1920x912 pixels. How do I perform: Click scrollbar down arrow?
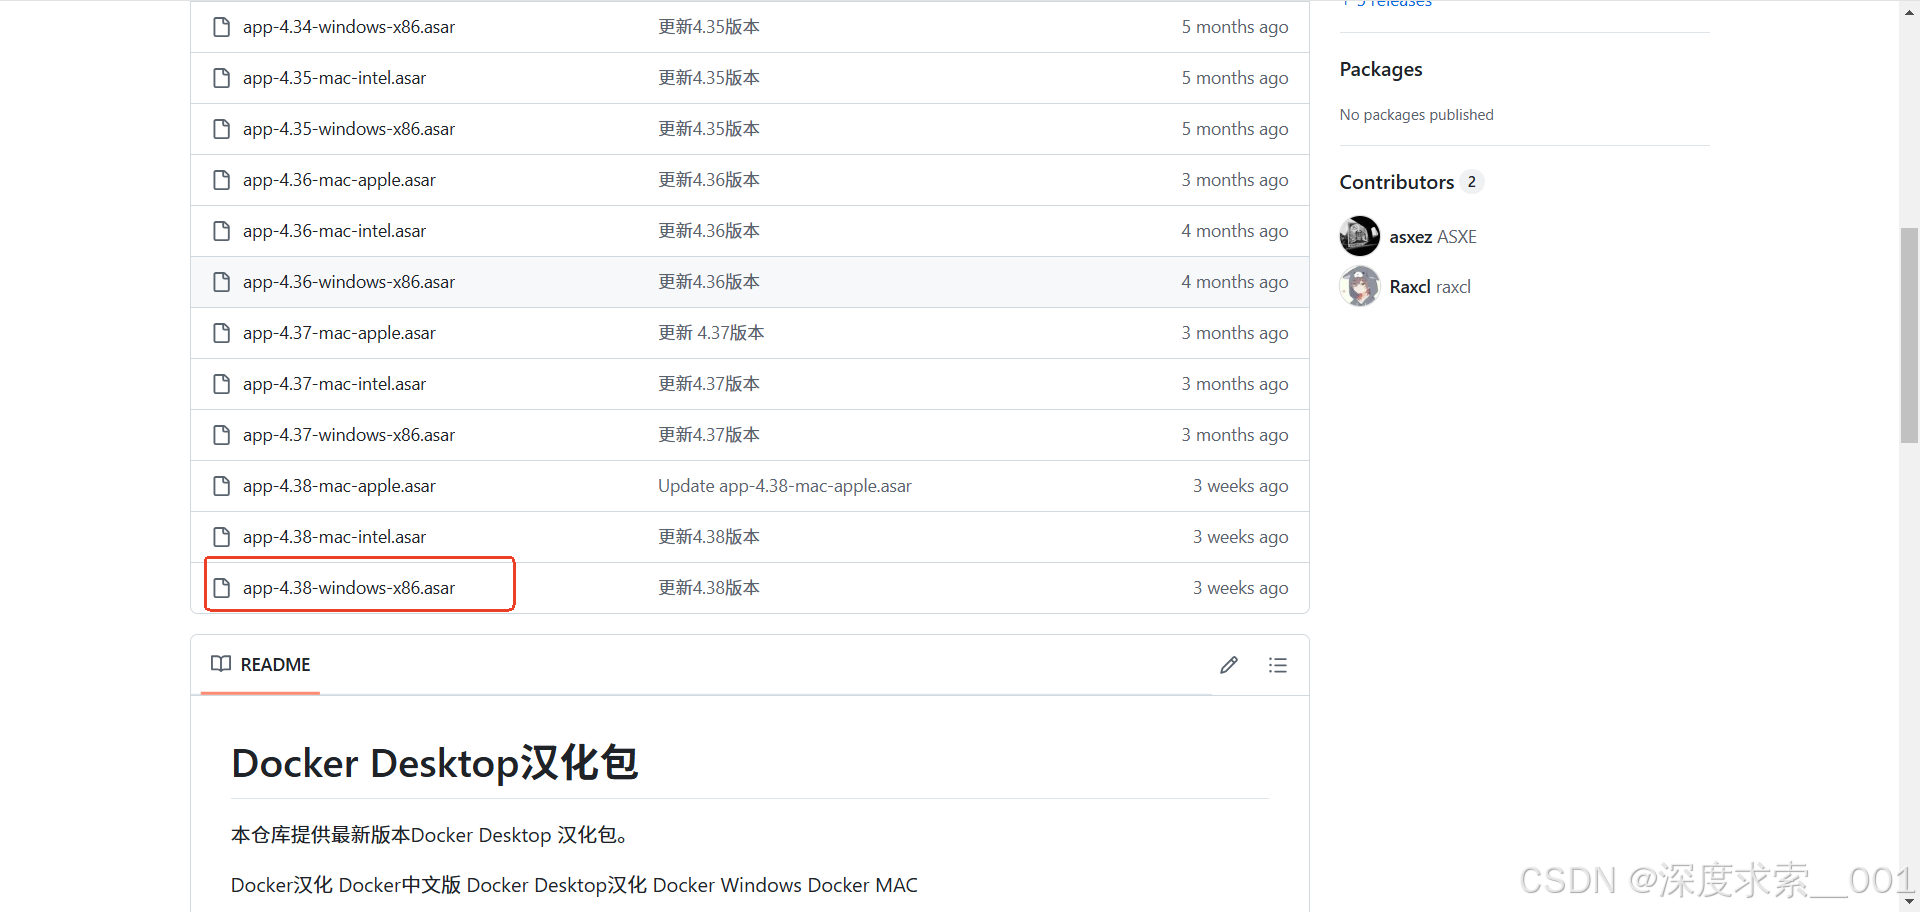pos(1909,902)
